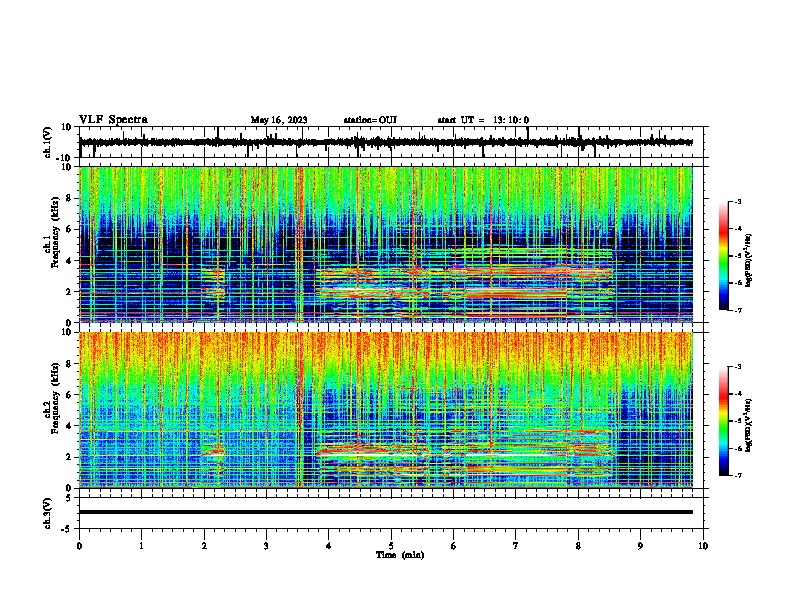Click time axis tick label '4'
Image resolution: width=792 pixels, height=612 pixels.
point(329,546)
